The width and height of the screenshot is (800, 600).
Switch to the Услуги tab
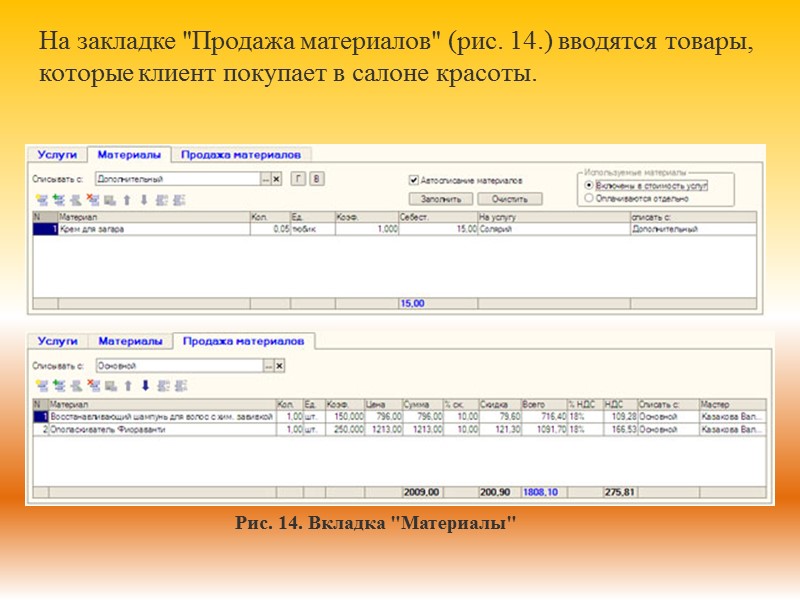[x=59, y=155]
